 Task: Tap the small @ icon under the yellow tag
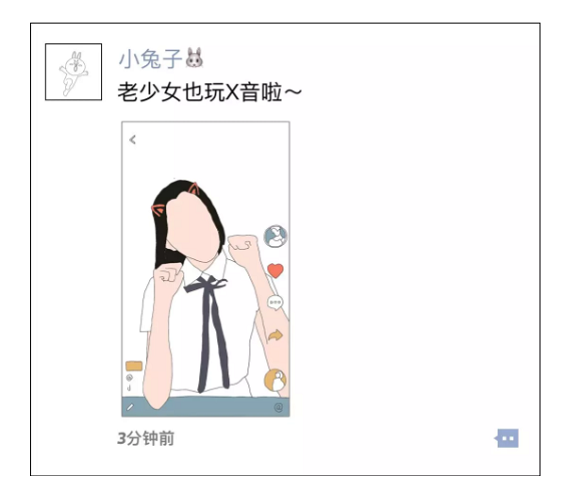pos(130,378)
